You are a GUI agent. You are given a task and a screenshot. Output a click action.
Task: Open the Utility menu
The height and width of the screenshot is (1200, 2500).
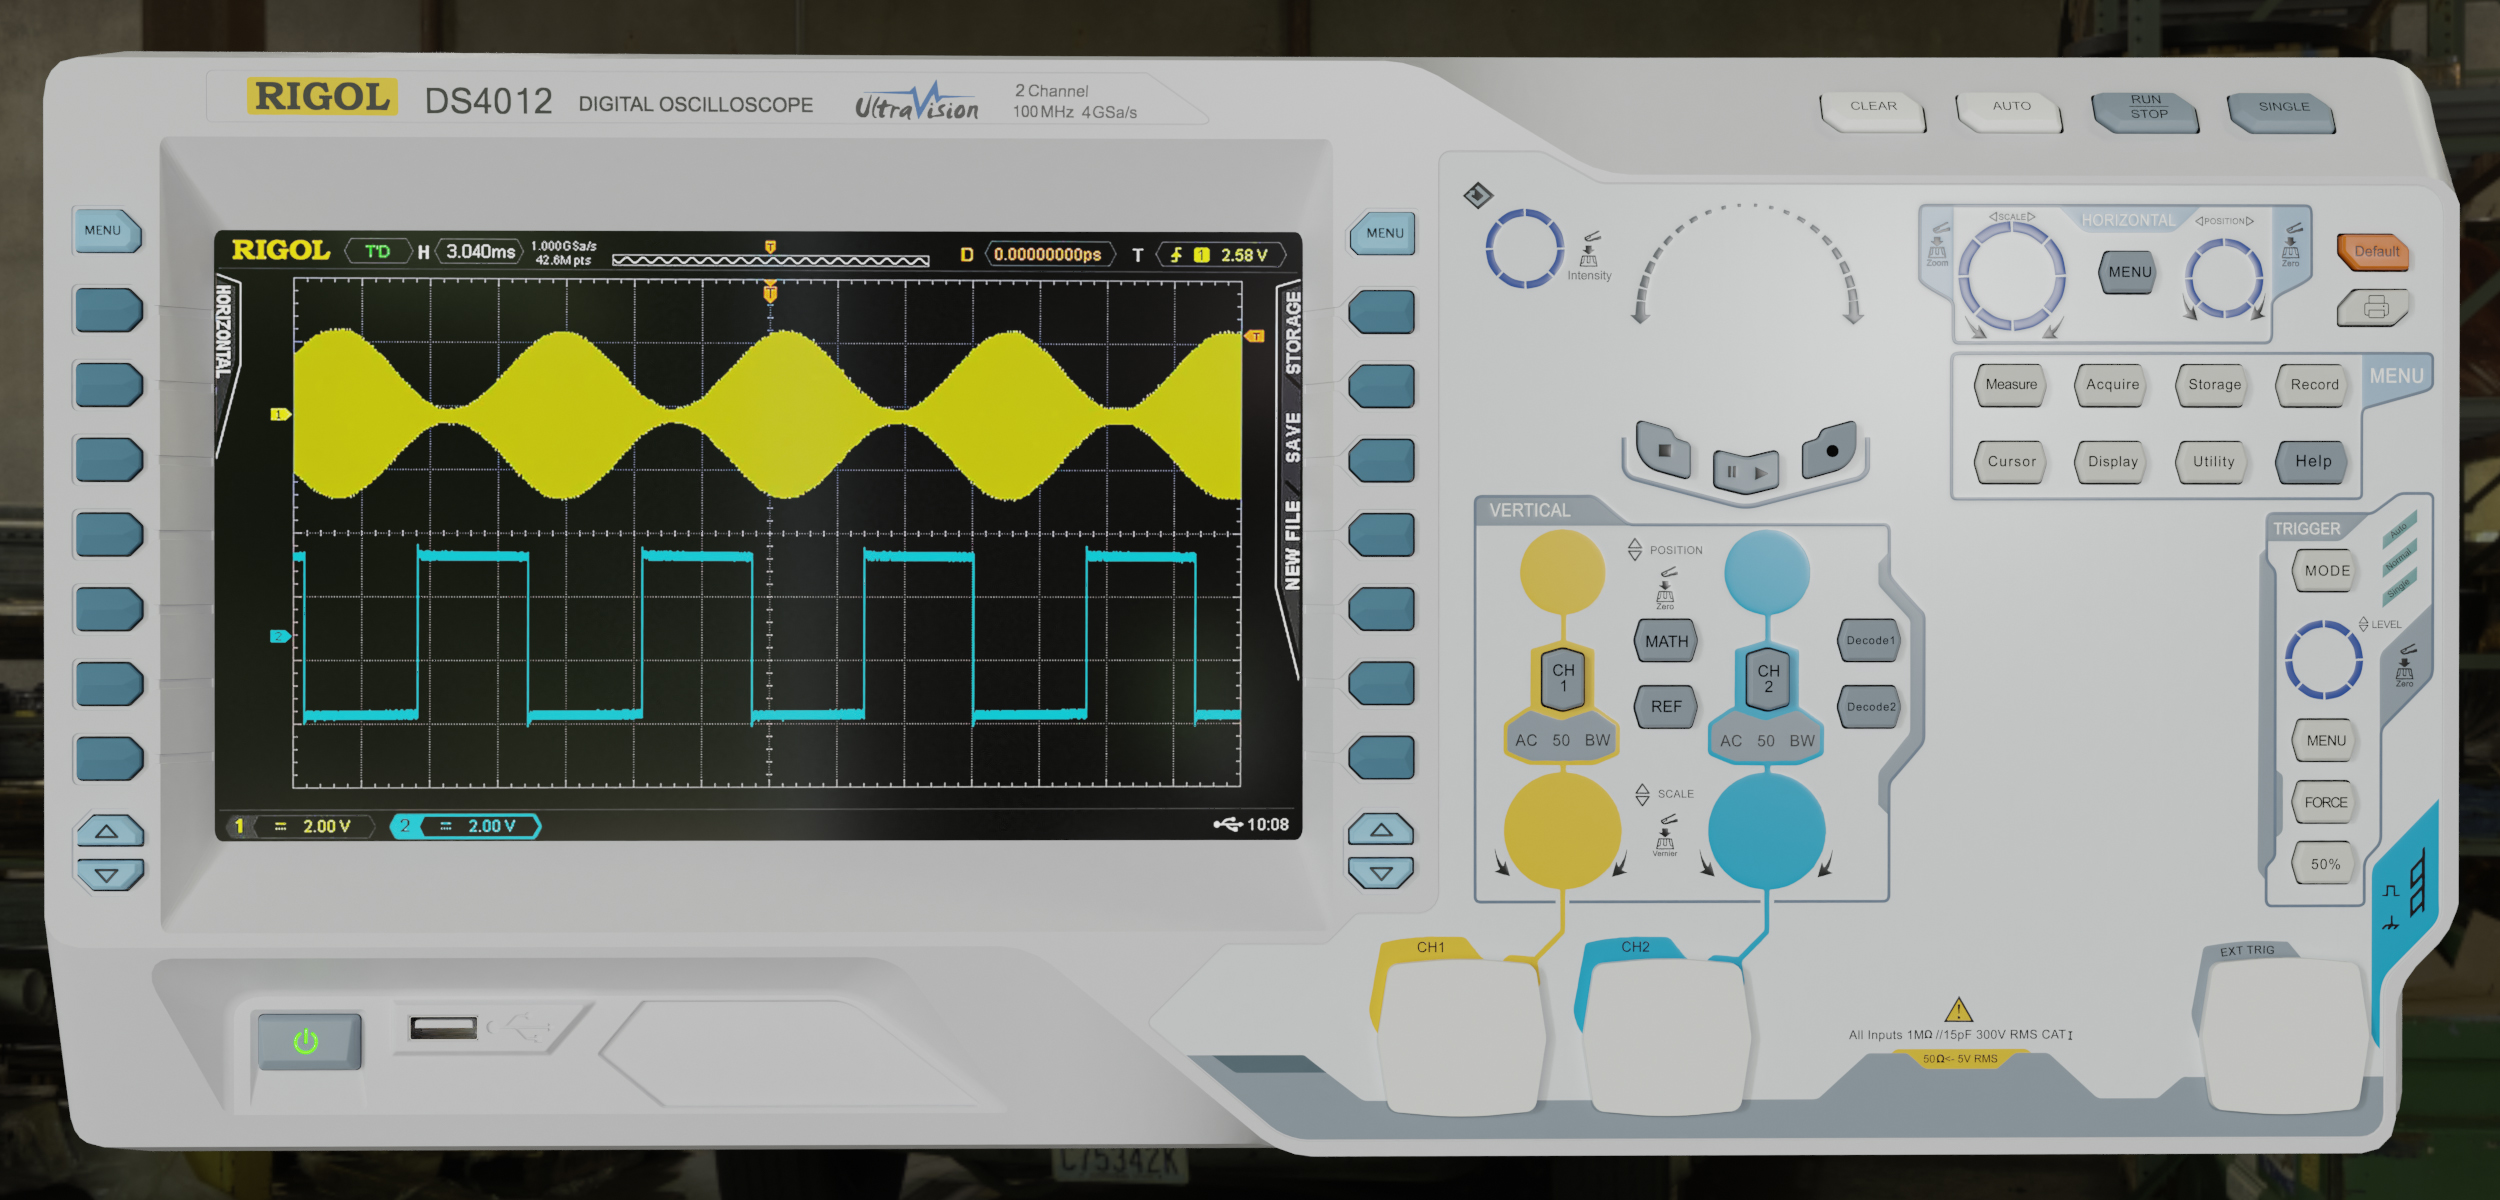point(2213,462)
